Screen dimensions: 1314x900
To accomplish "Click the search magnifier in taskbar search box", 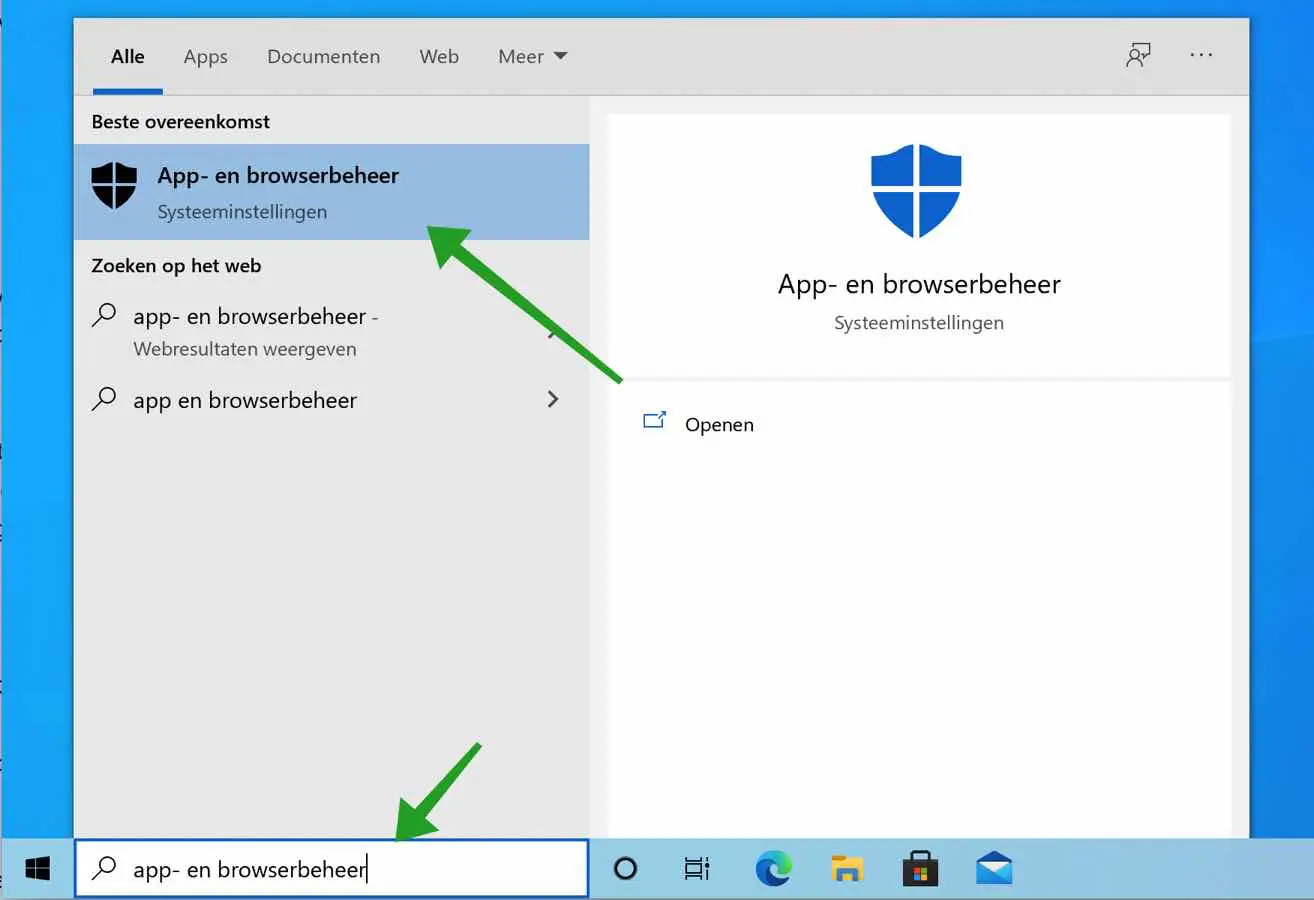I will [104, 869].
